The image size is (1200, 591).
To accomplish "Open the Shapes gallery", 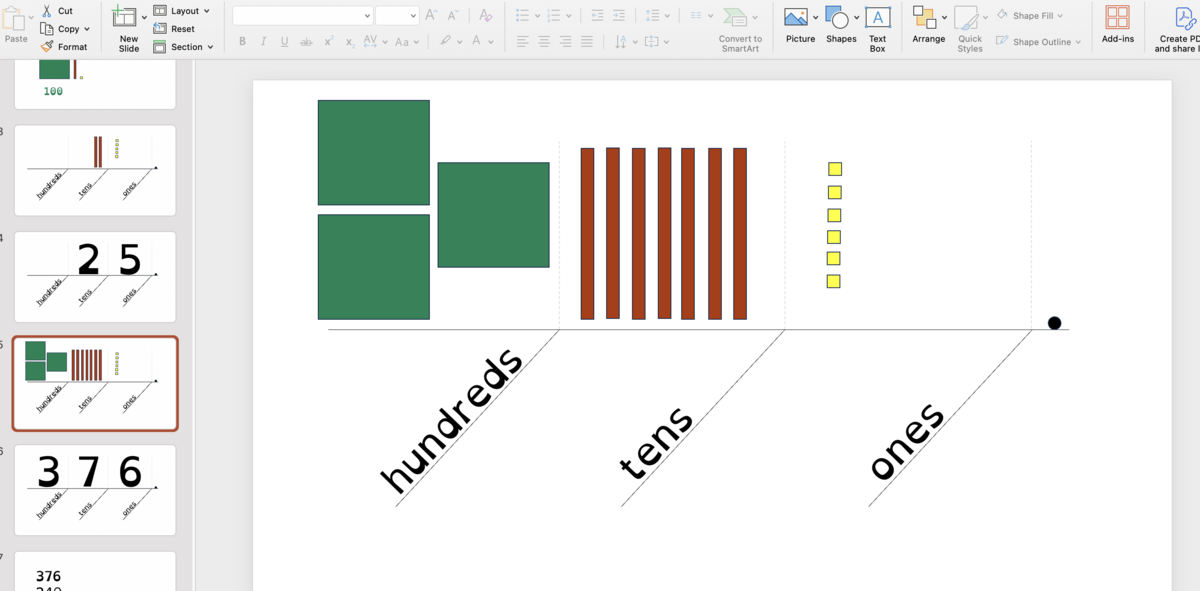I will [x=841, y=25].
